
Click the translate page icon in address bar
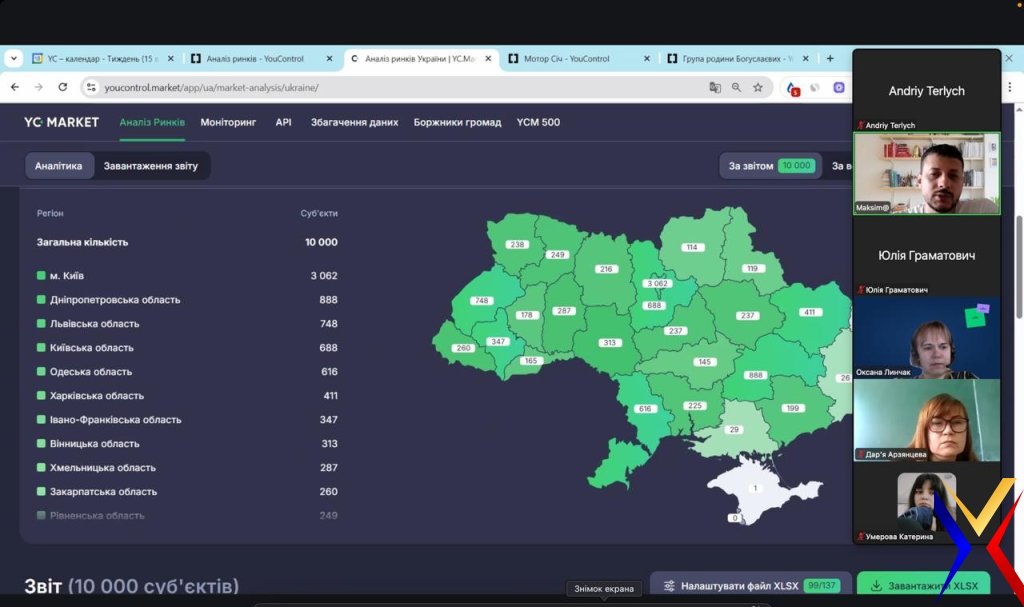[715, 87]
